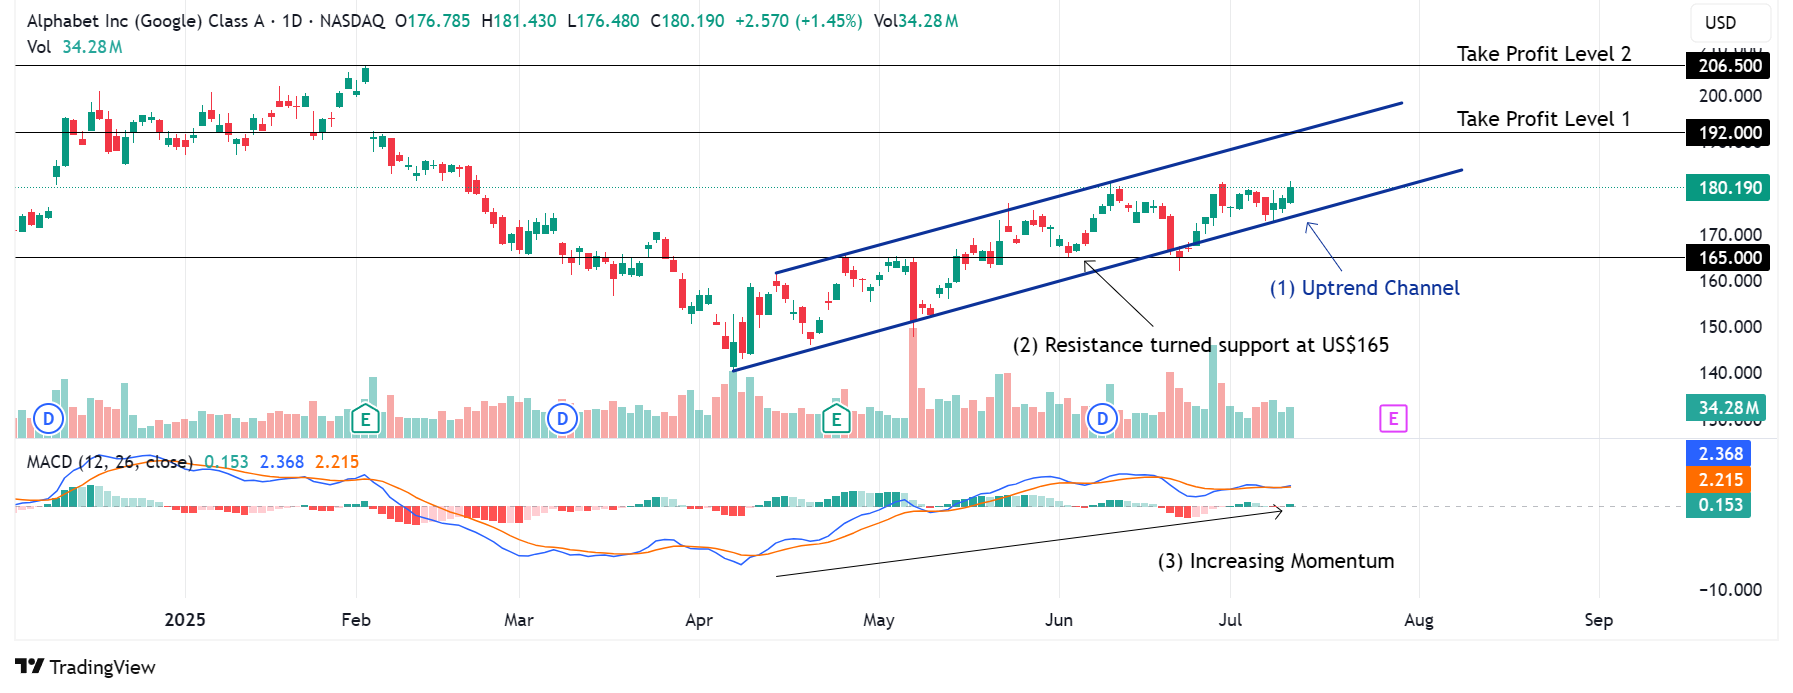Click the green 0.153 histogram value label

(1719, 505)
